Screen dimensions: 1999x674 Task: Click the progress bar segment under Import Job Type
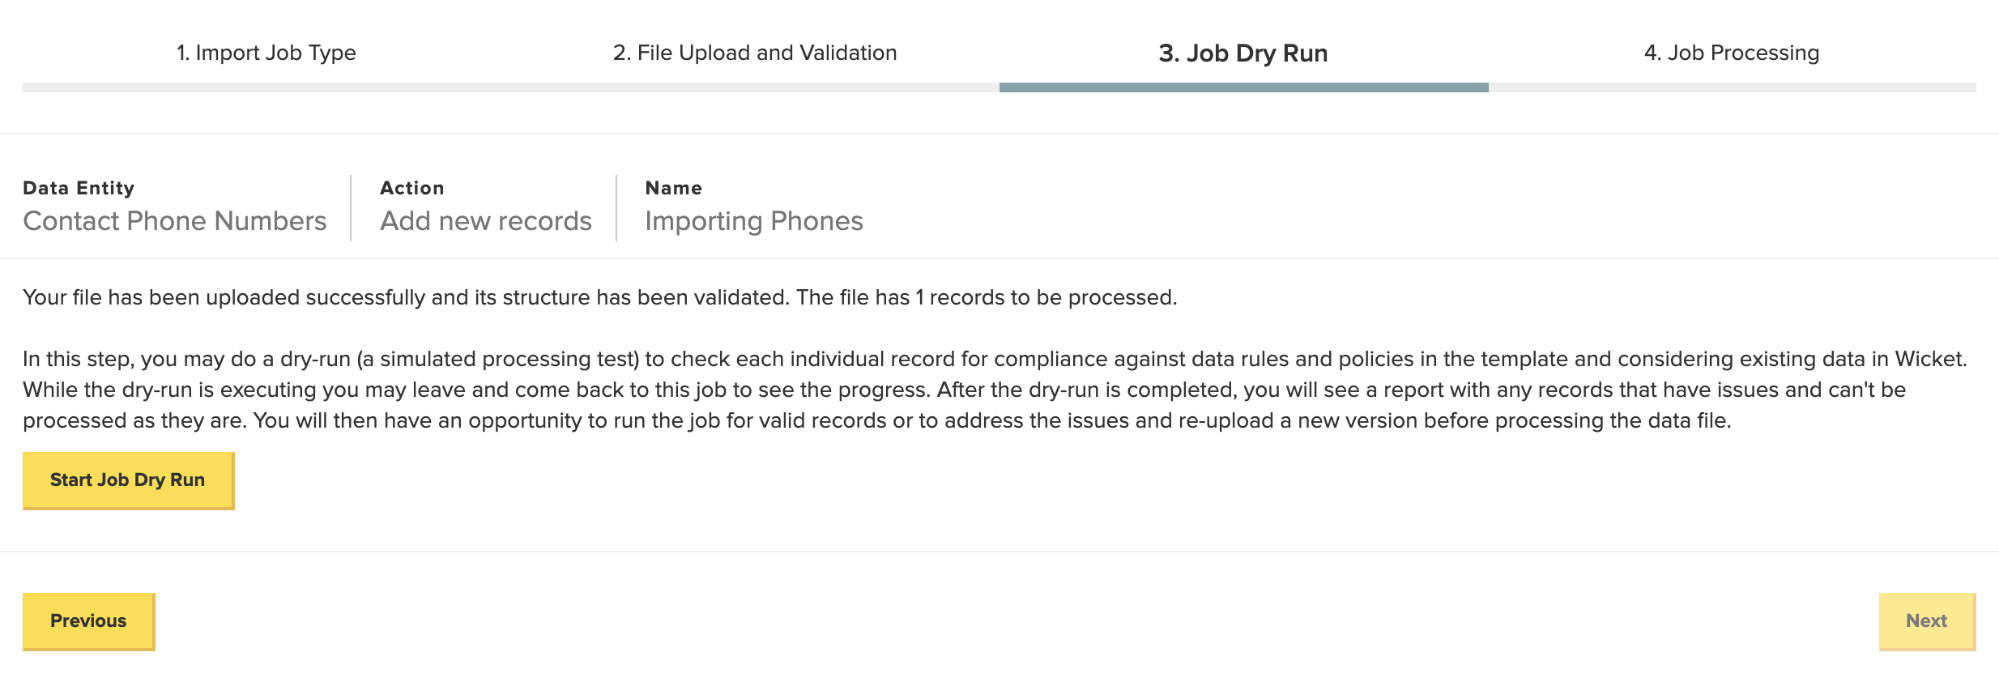(x=266, y=88)
